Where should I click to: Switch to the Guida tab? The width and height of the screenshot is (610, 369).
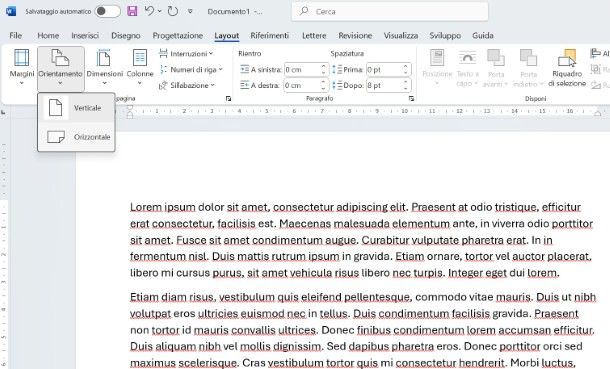[x=483, y=35]
